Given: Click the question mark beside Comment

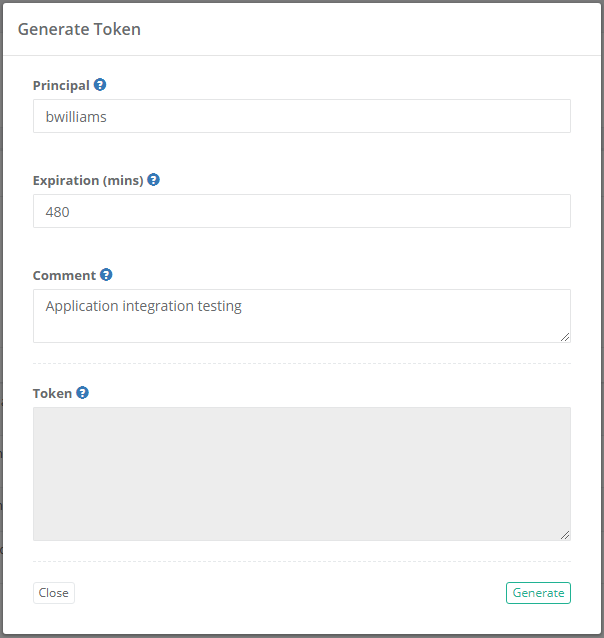Looking at the screenshot, I should [x=106, y=275].
